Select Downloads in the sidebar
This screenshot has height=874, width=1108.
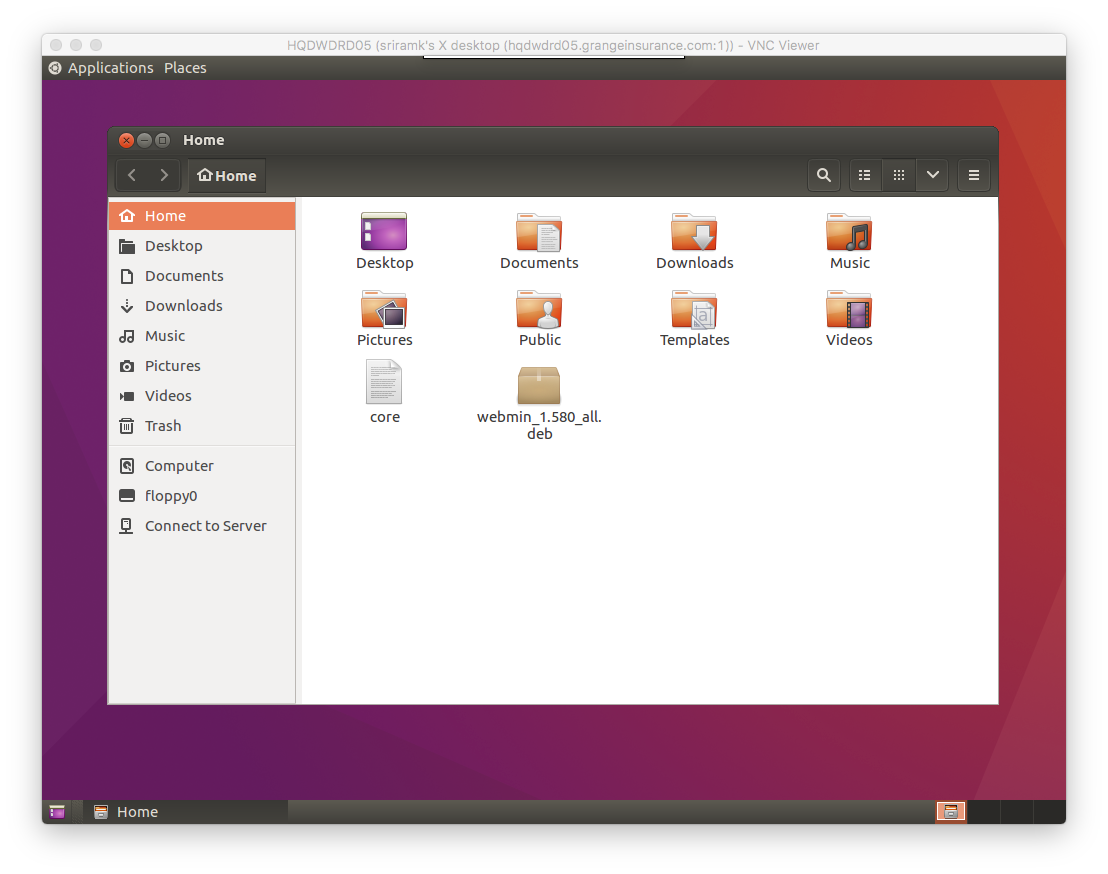pos(183,305)
